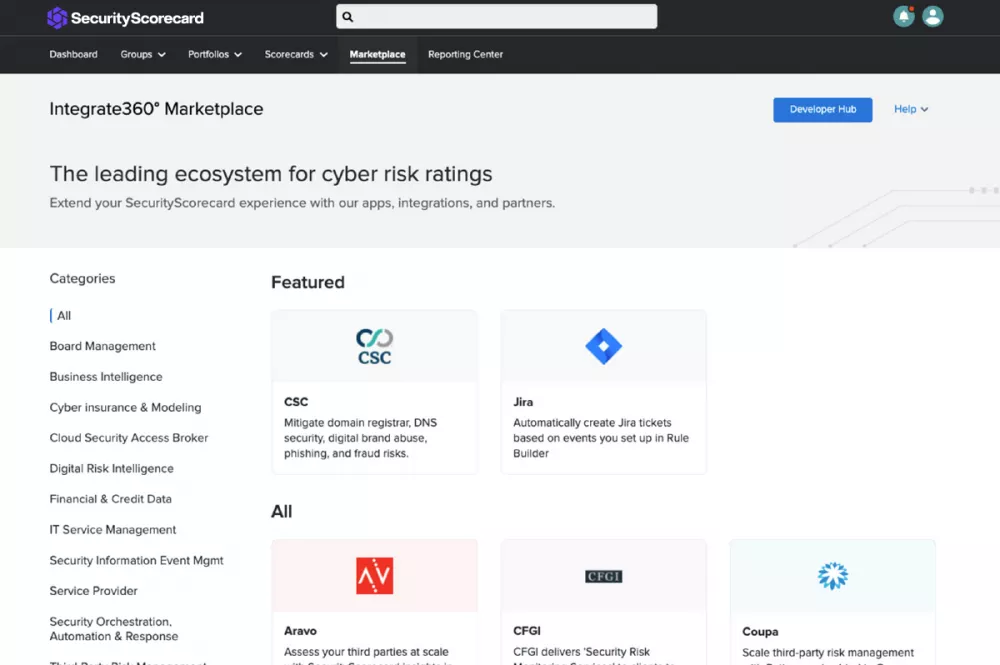Image resolution: width=1000 pixels, height=665 pixels.
Task: Open the notifications bell icon
Action: click(903, 17)
